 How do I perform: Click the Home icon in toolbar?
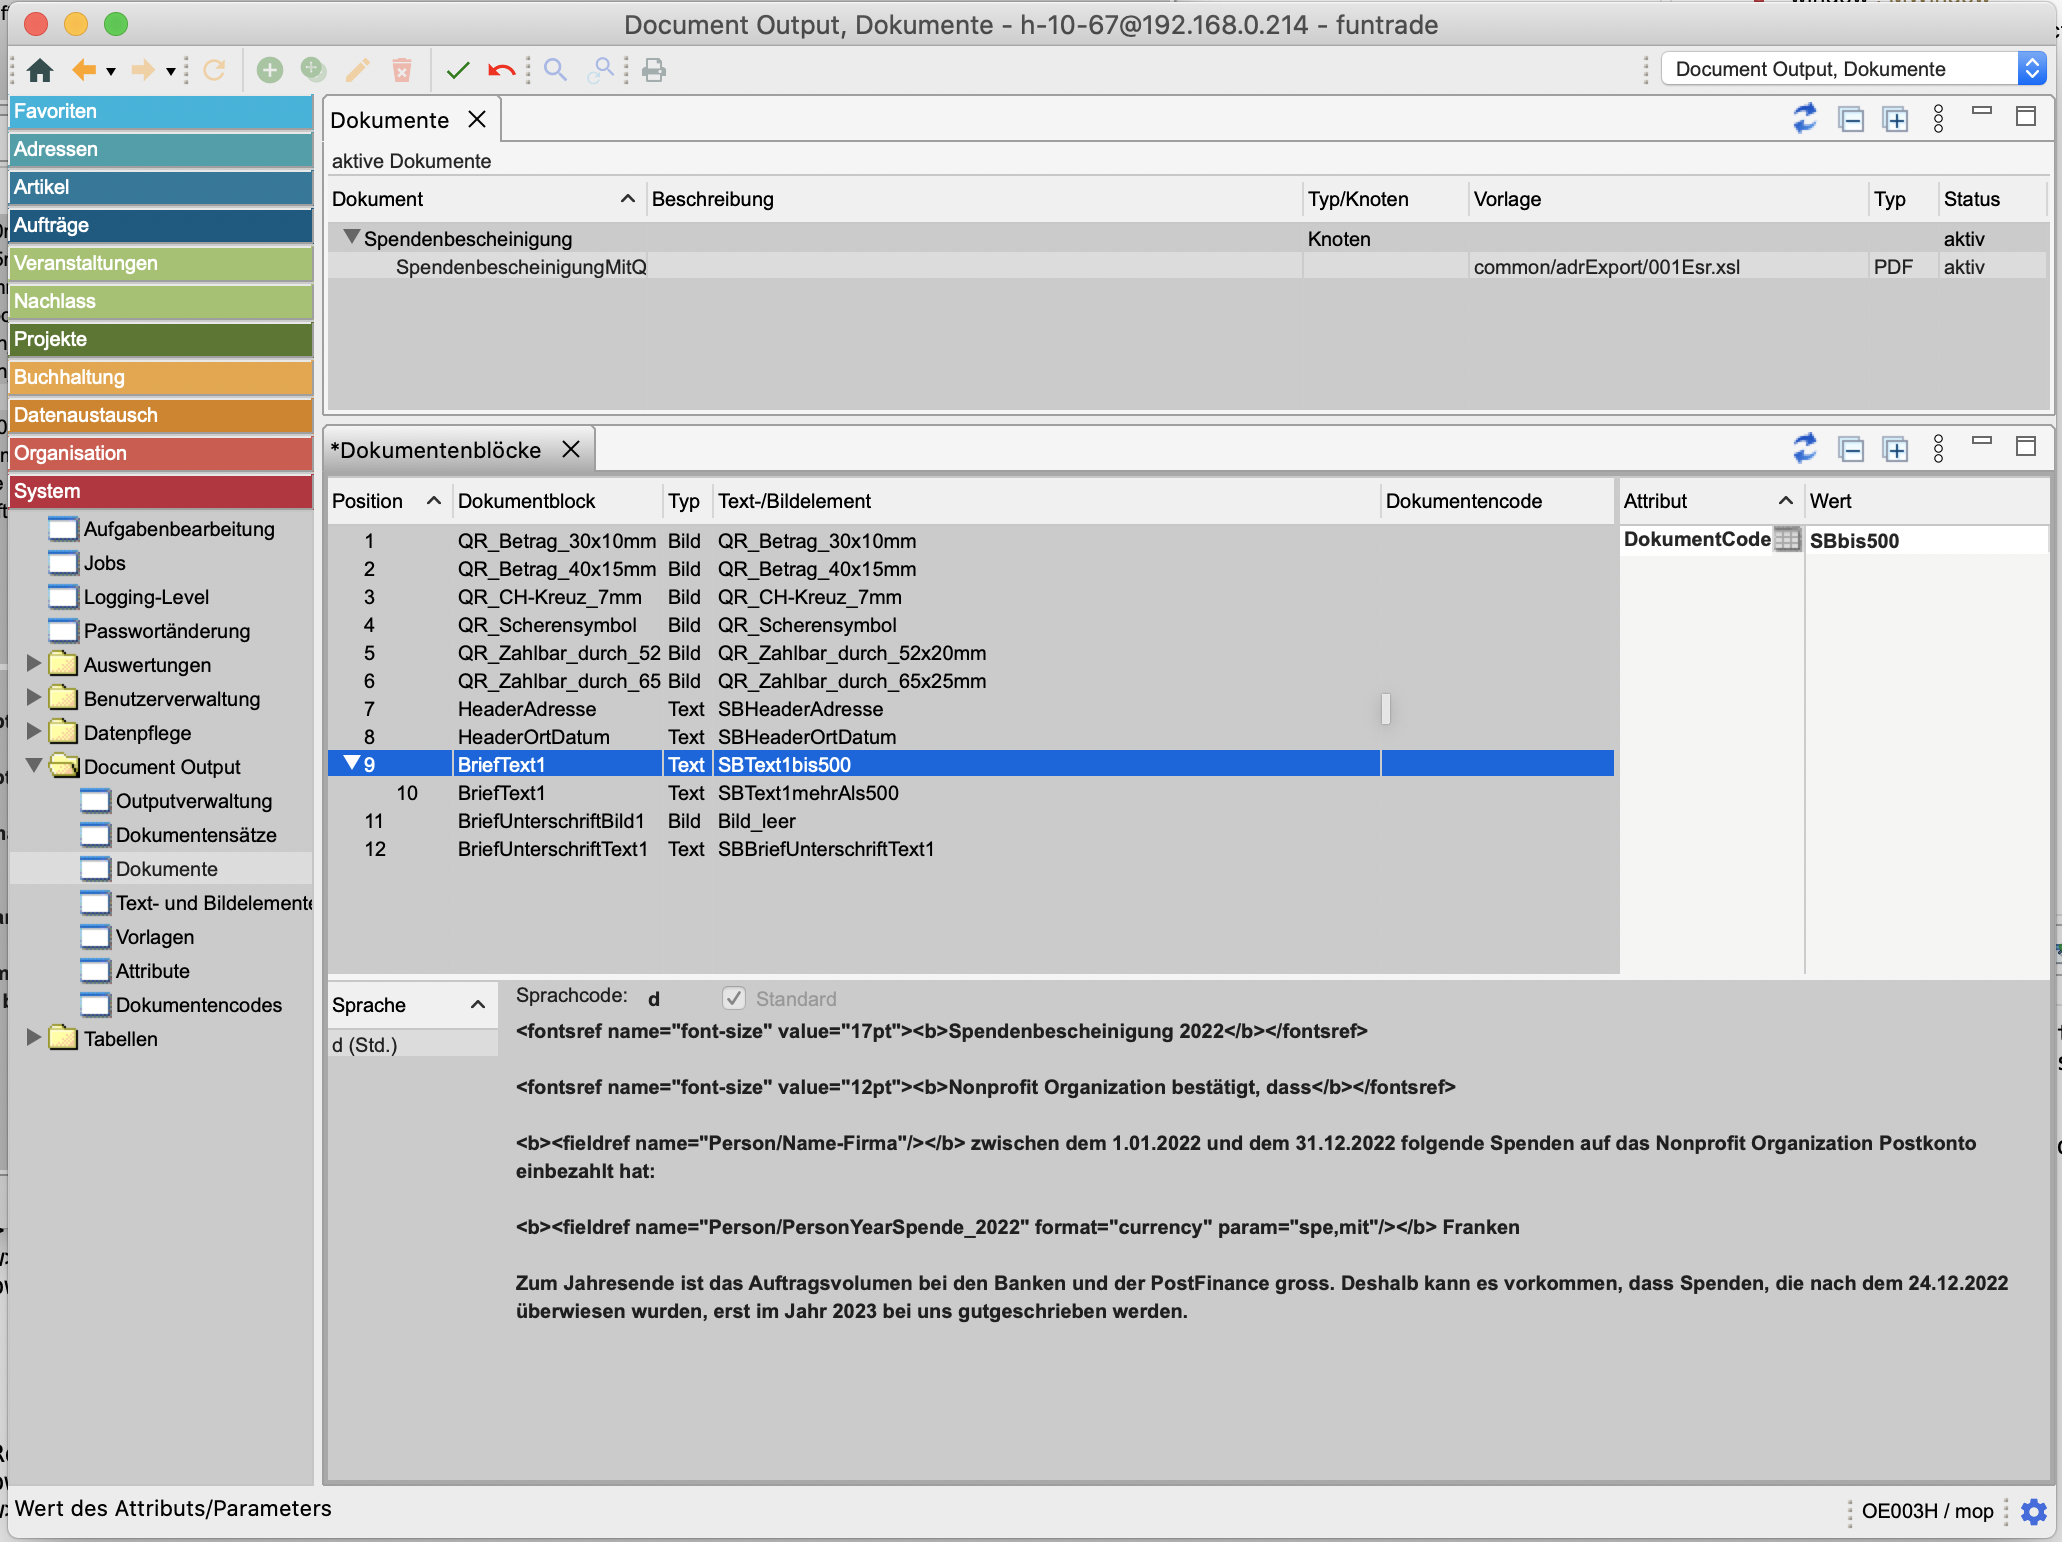pos(40,70)
